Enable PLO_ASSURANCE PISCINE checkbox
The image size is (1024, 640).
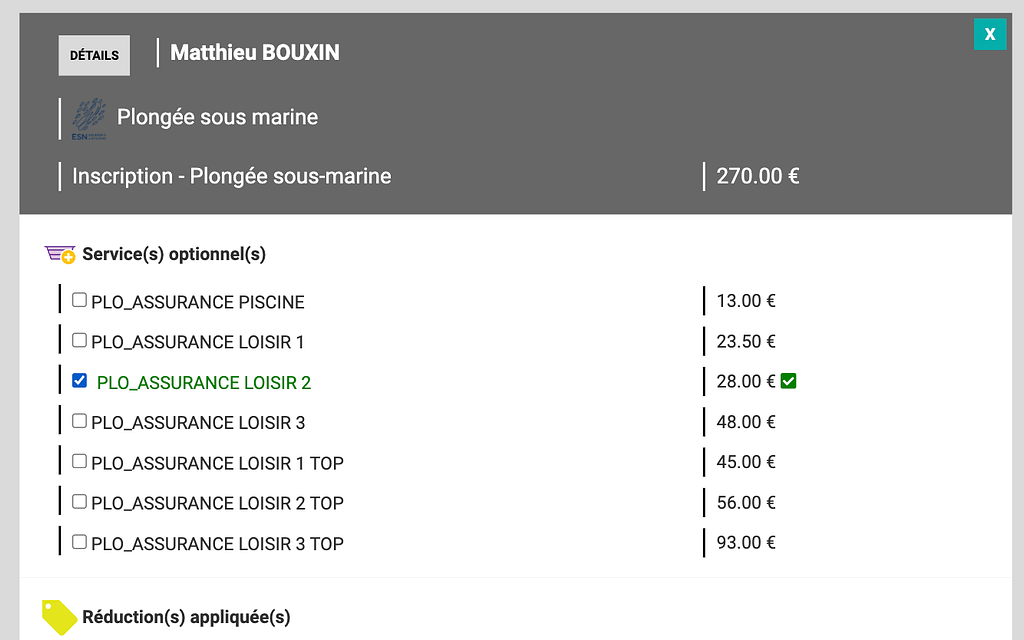coord(80,300)
